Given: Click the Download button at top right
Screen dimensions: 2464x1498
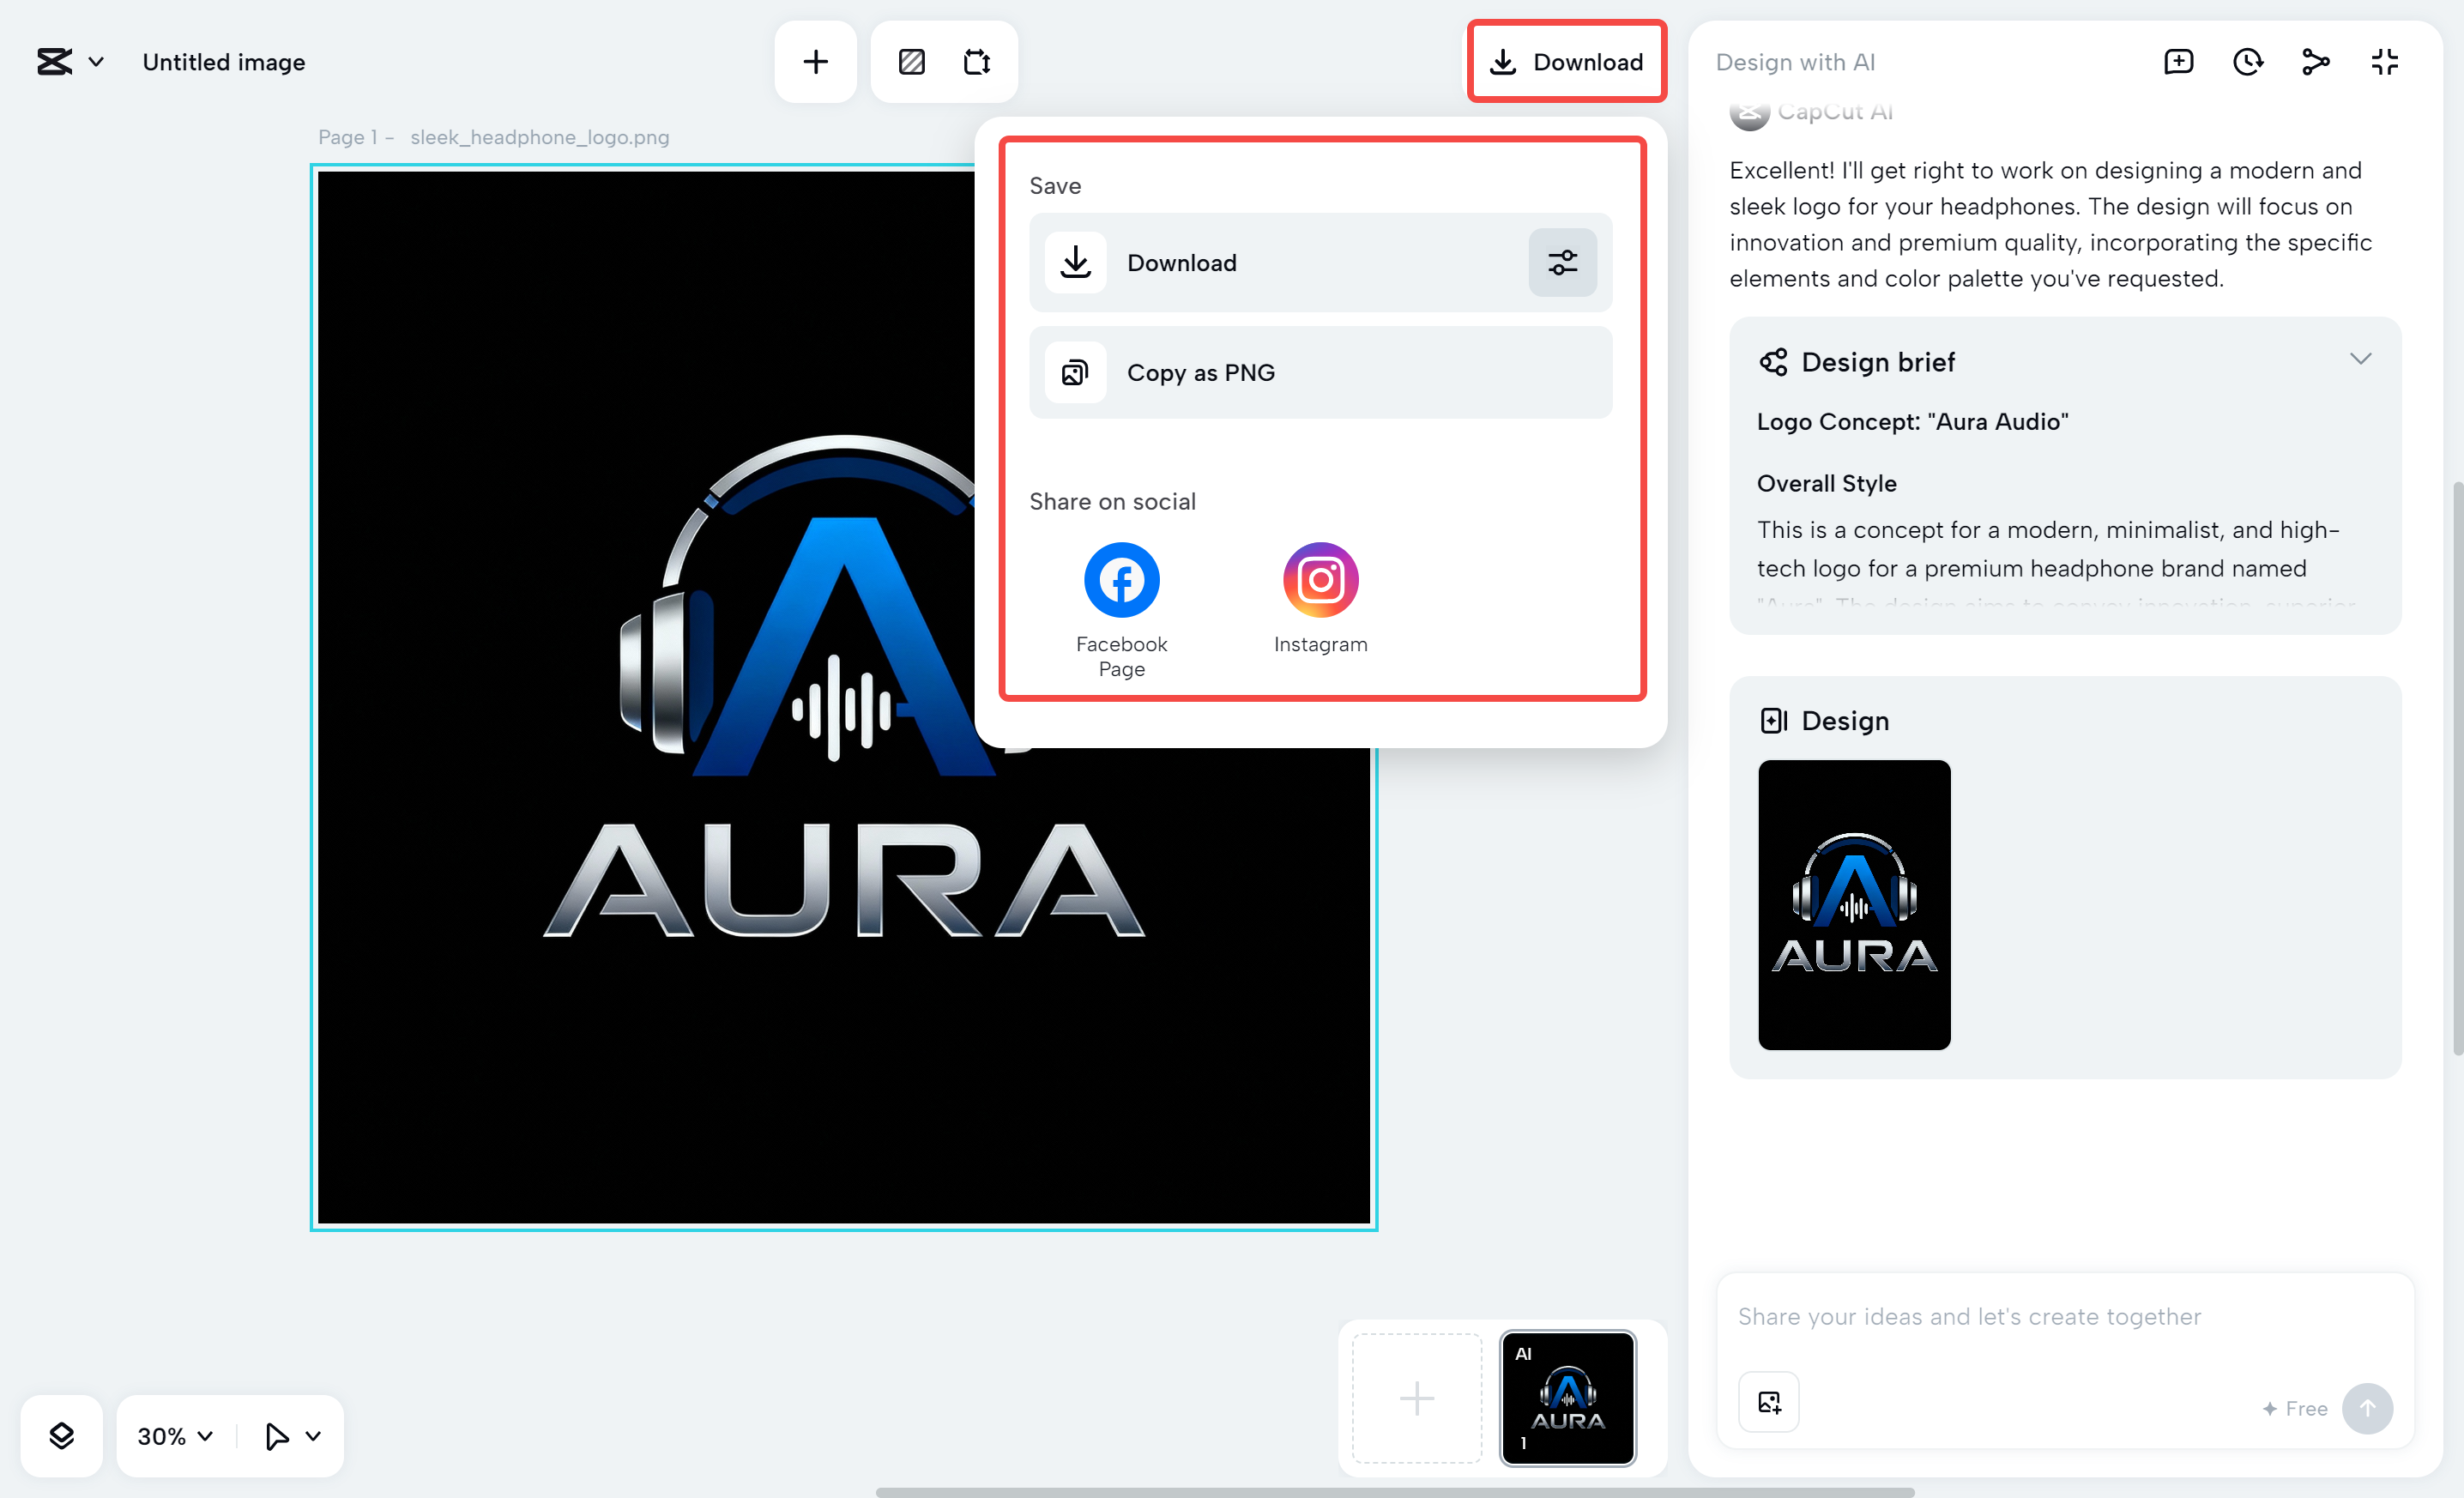Looking at the screenshot, I should click(1567, 61).
